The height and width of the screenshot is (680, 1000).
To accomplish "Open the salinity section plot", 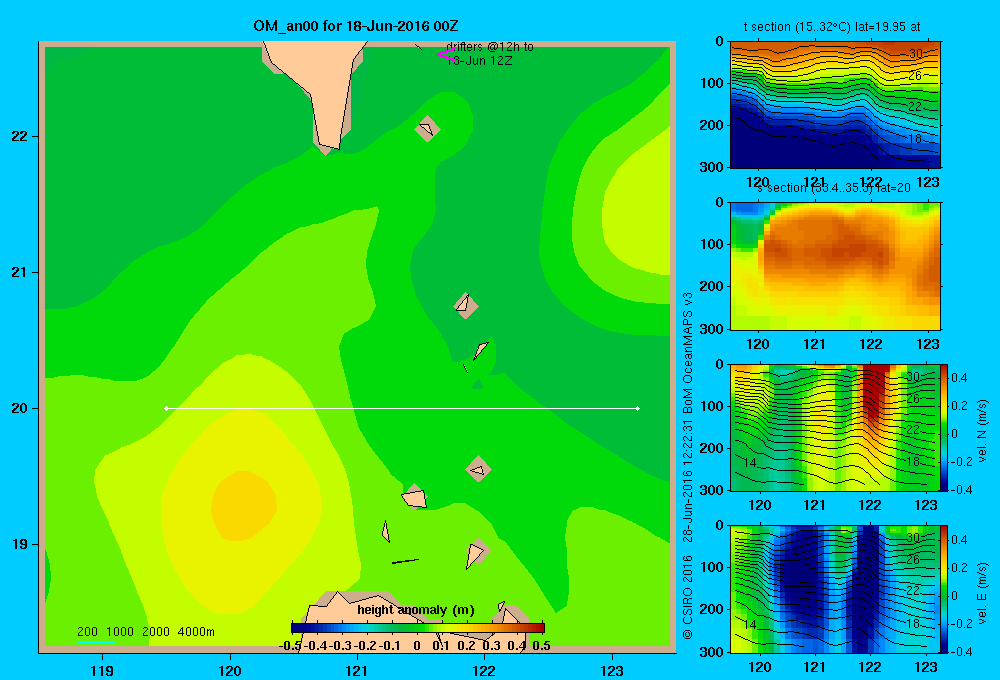I will tap(835, 266).
